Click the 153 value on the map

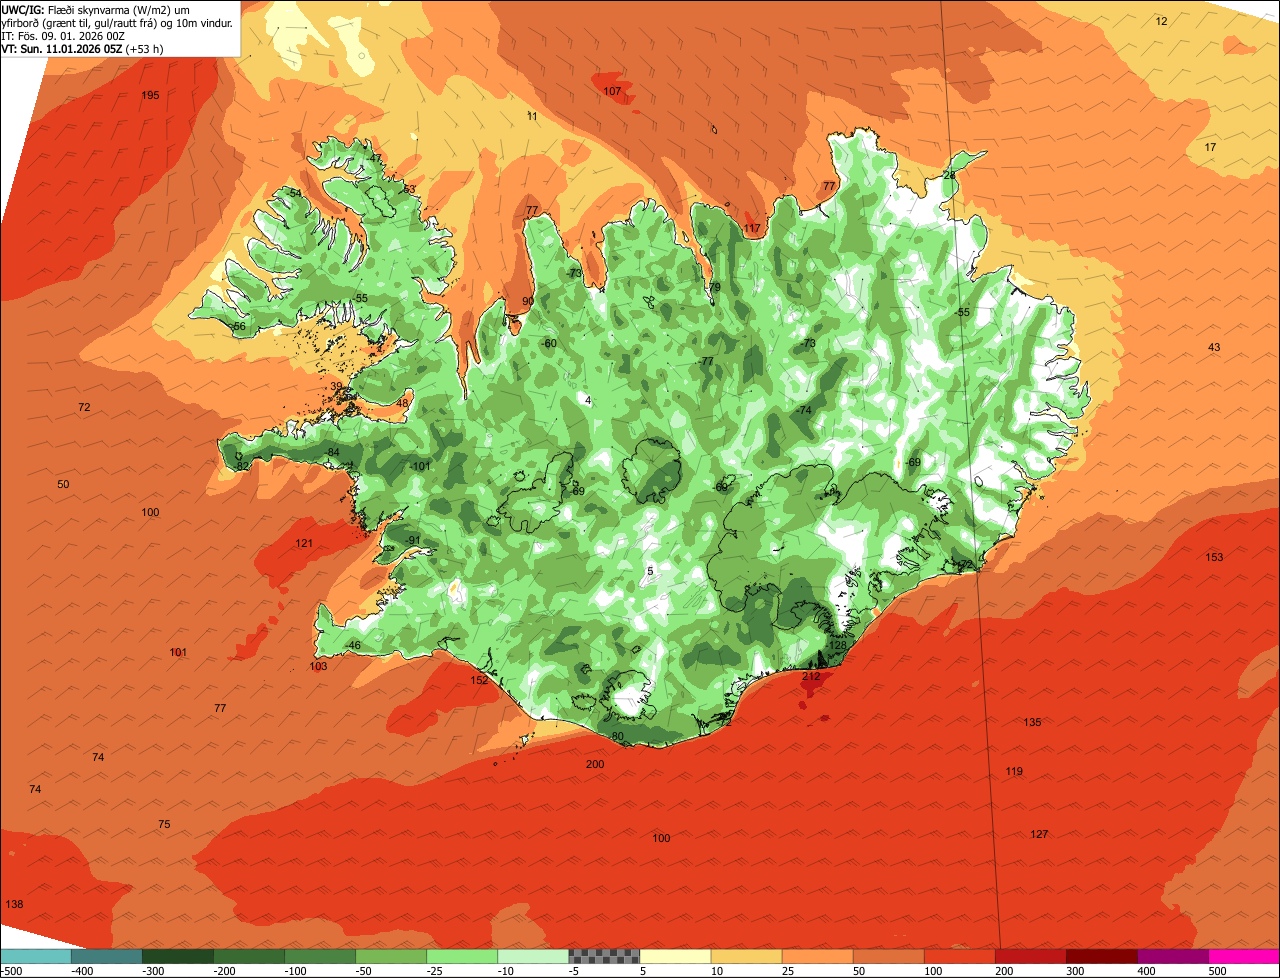(1214, 557)
